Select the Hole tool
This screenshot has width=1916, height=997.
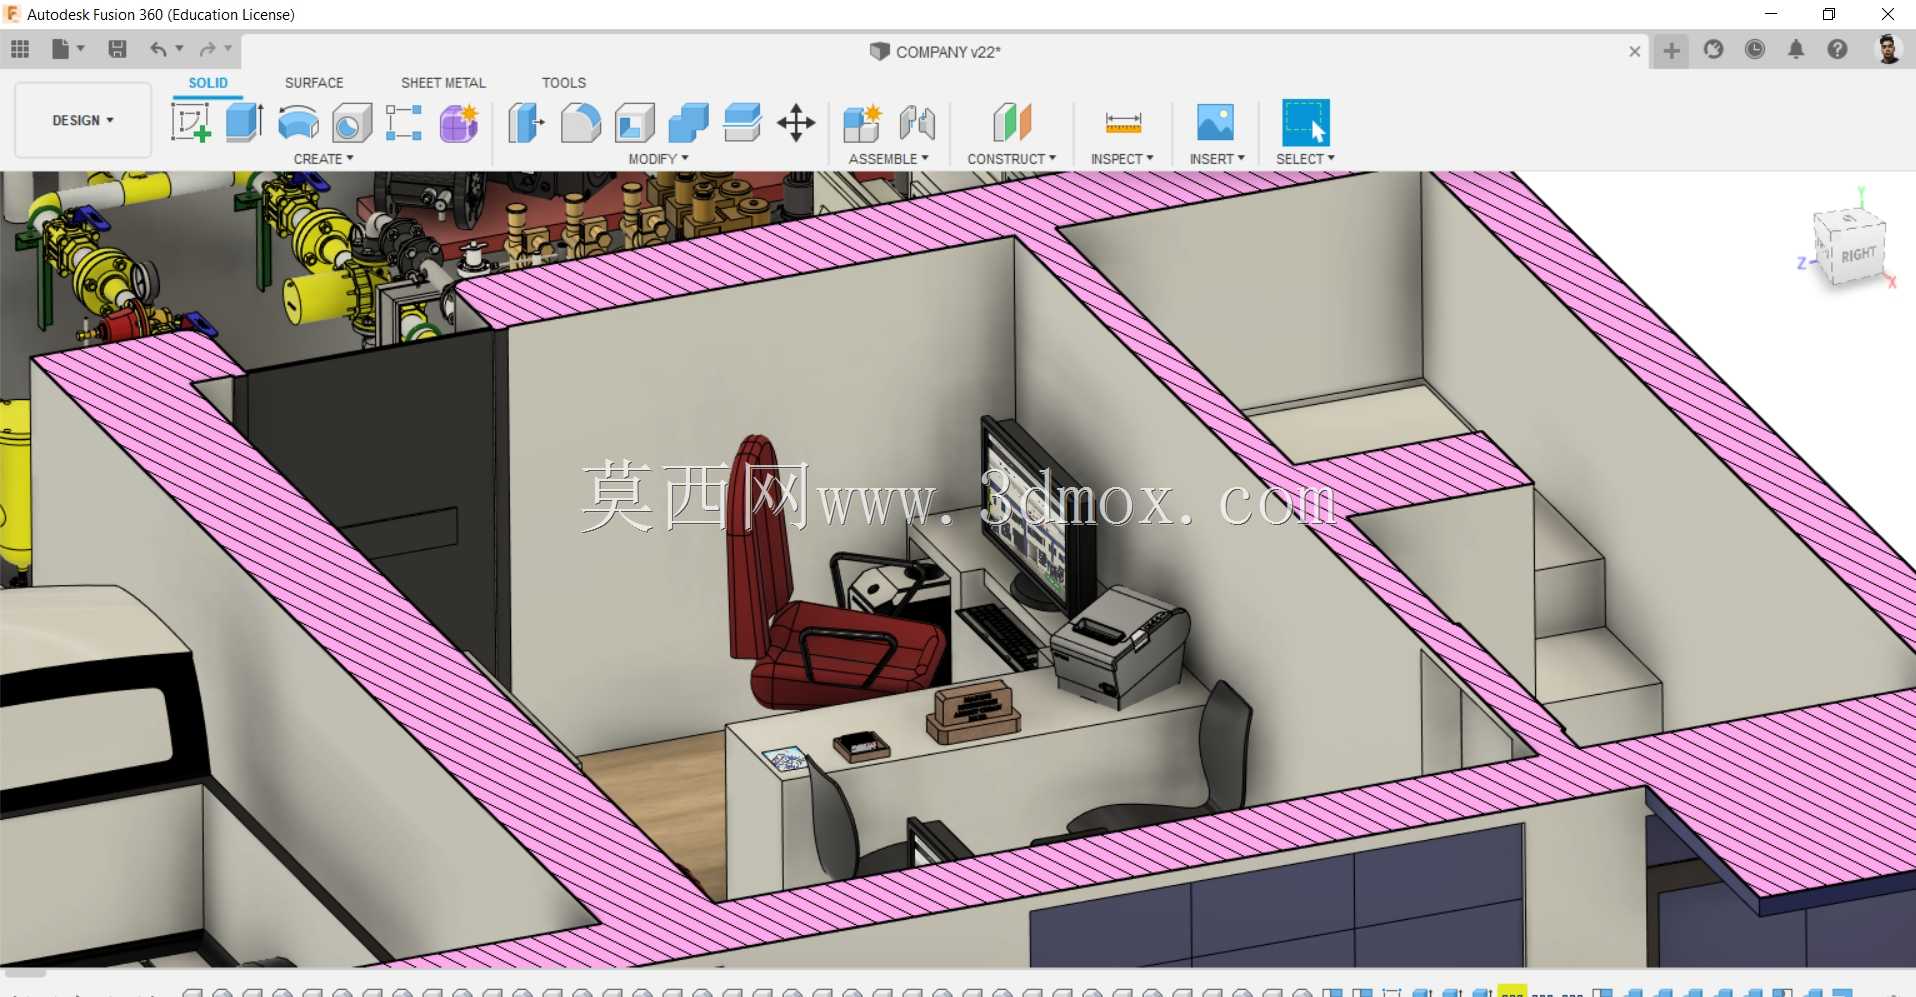click(x=351, y=123)
